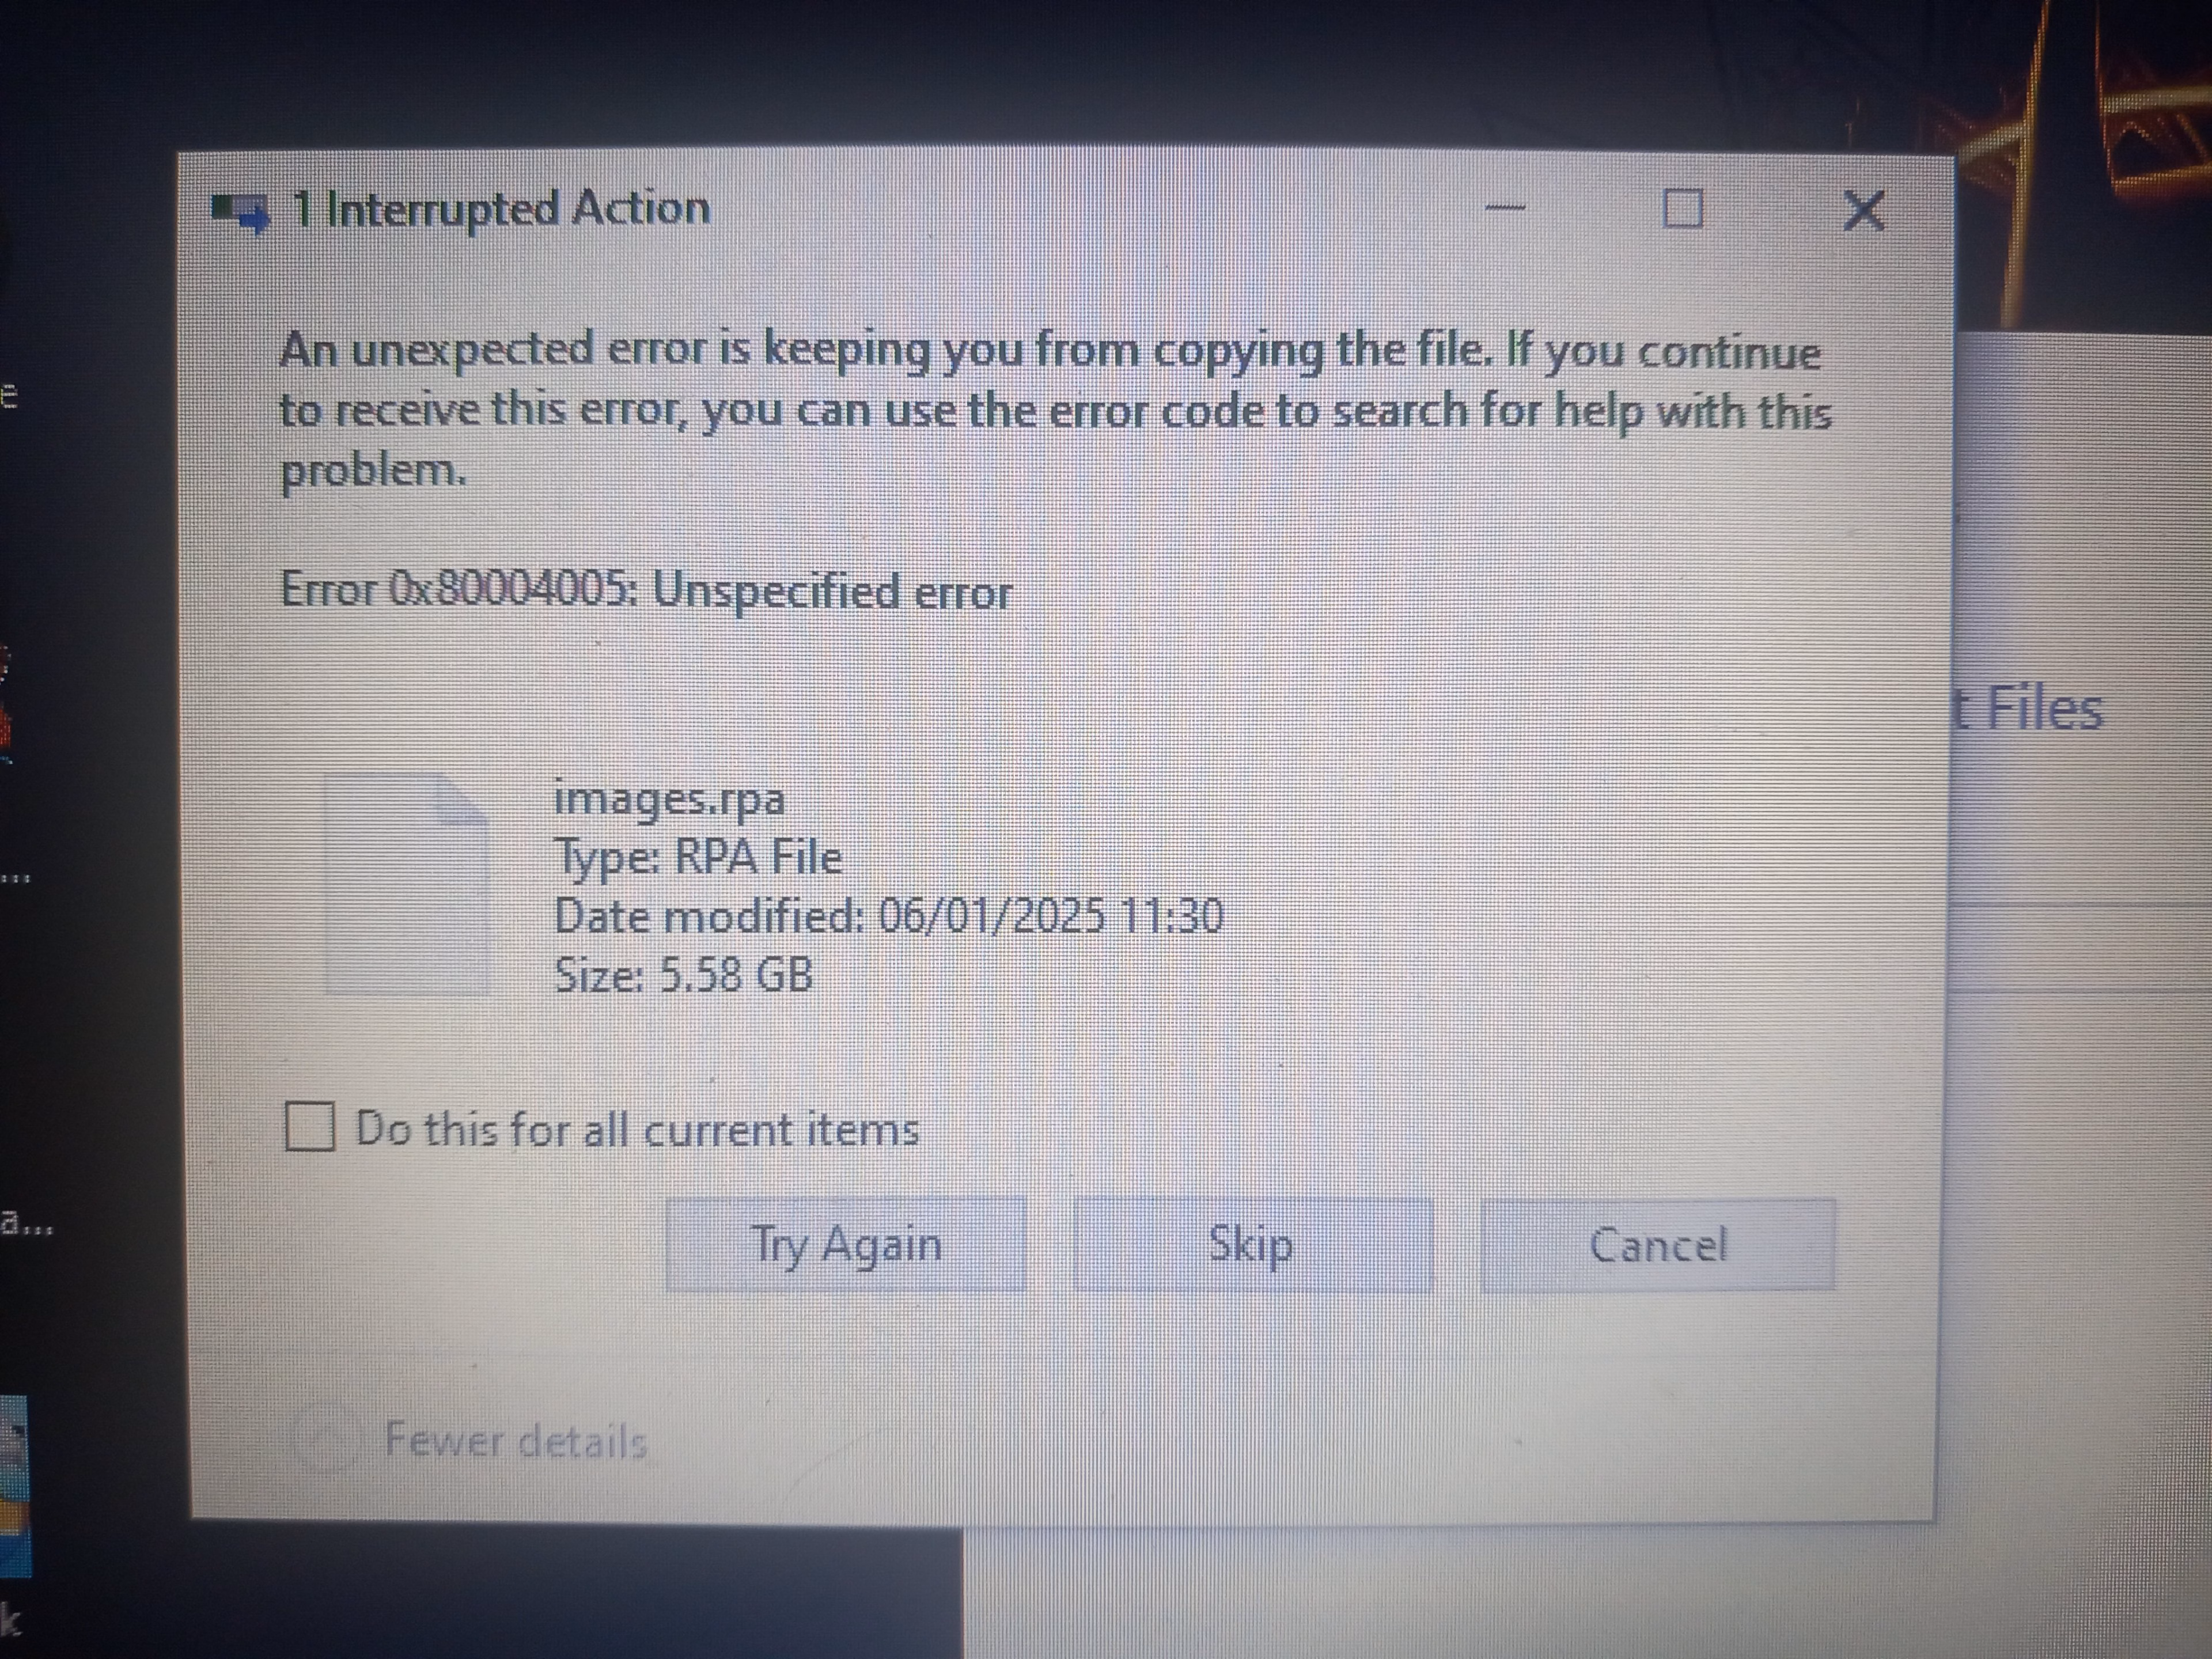The width and height of the screenshot is (2212, 1659).
Task: Maximize the Interrupted Action dialog window
Action: (1682, 209)
